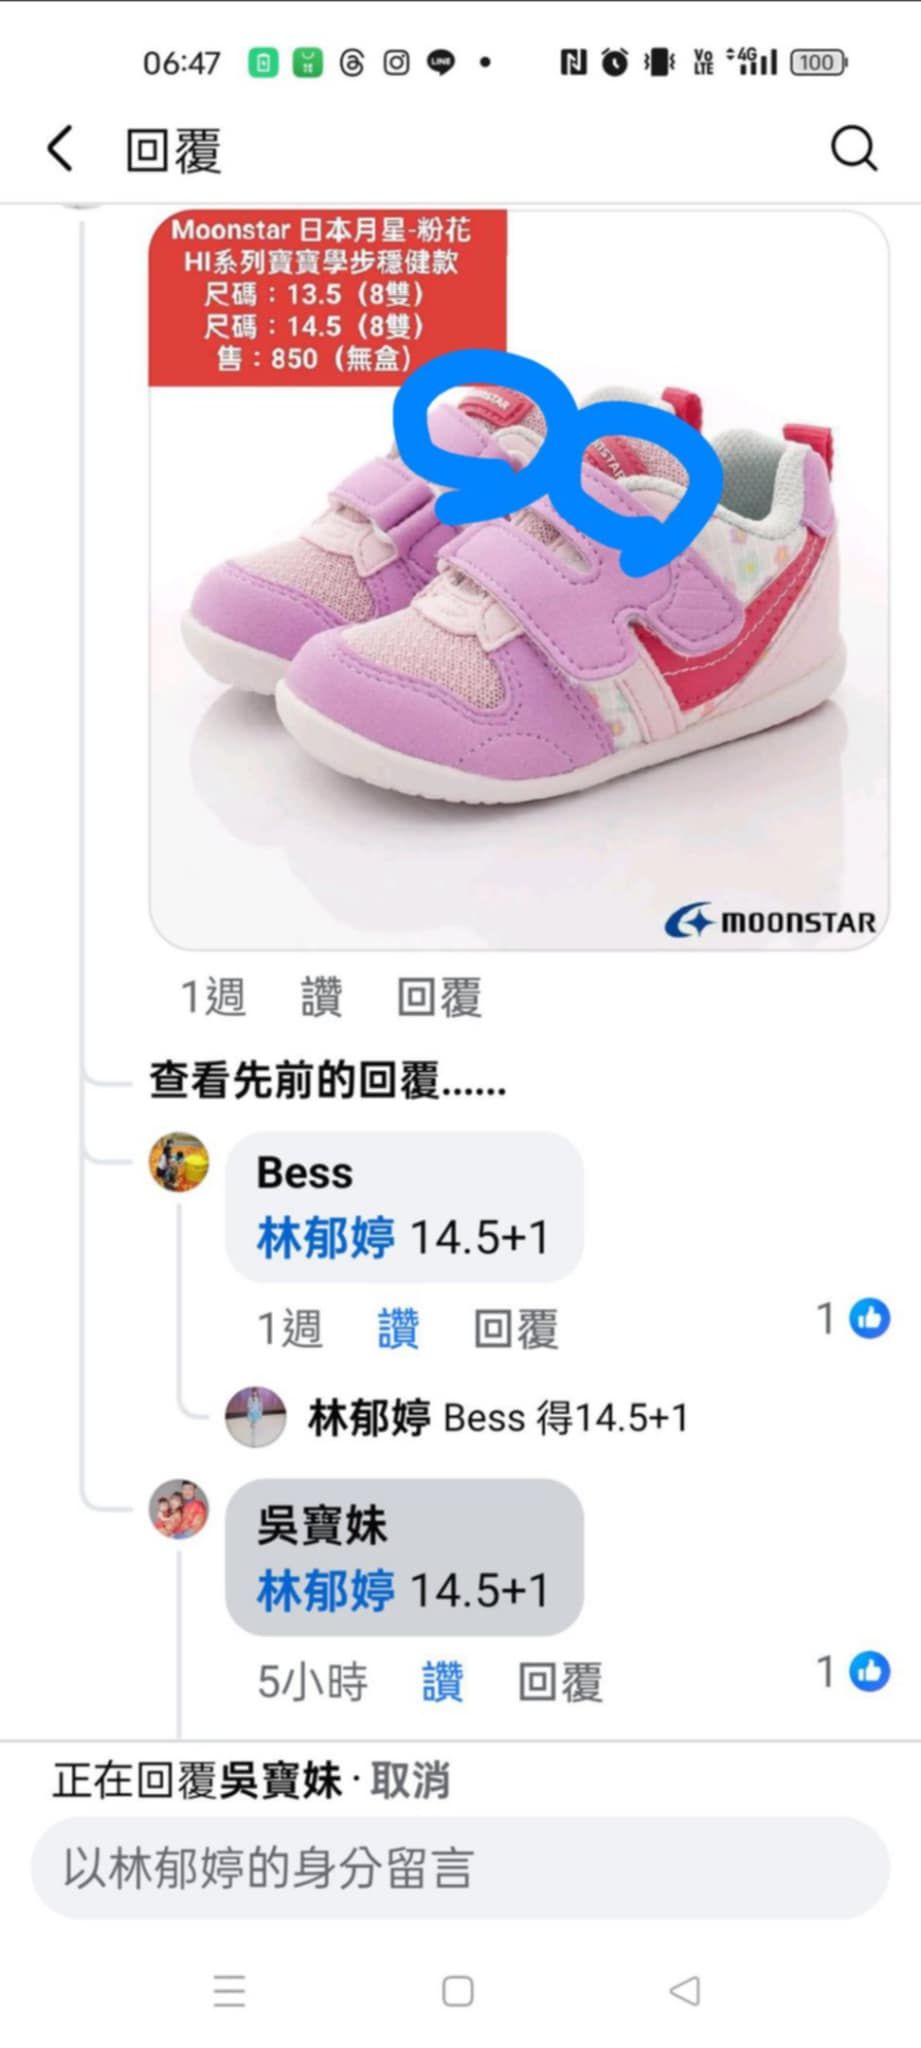Open the Moonstar pink shoe image
The height and width of the screenshot is (2048, 921).
click(519, 579)
